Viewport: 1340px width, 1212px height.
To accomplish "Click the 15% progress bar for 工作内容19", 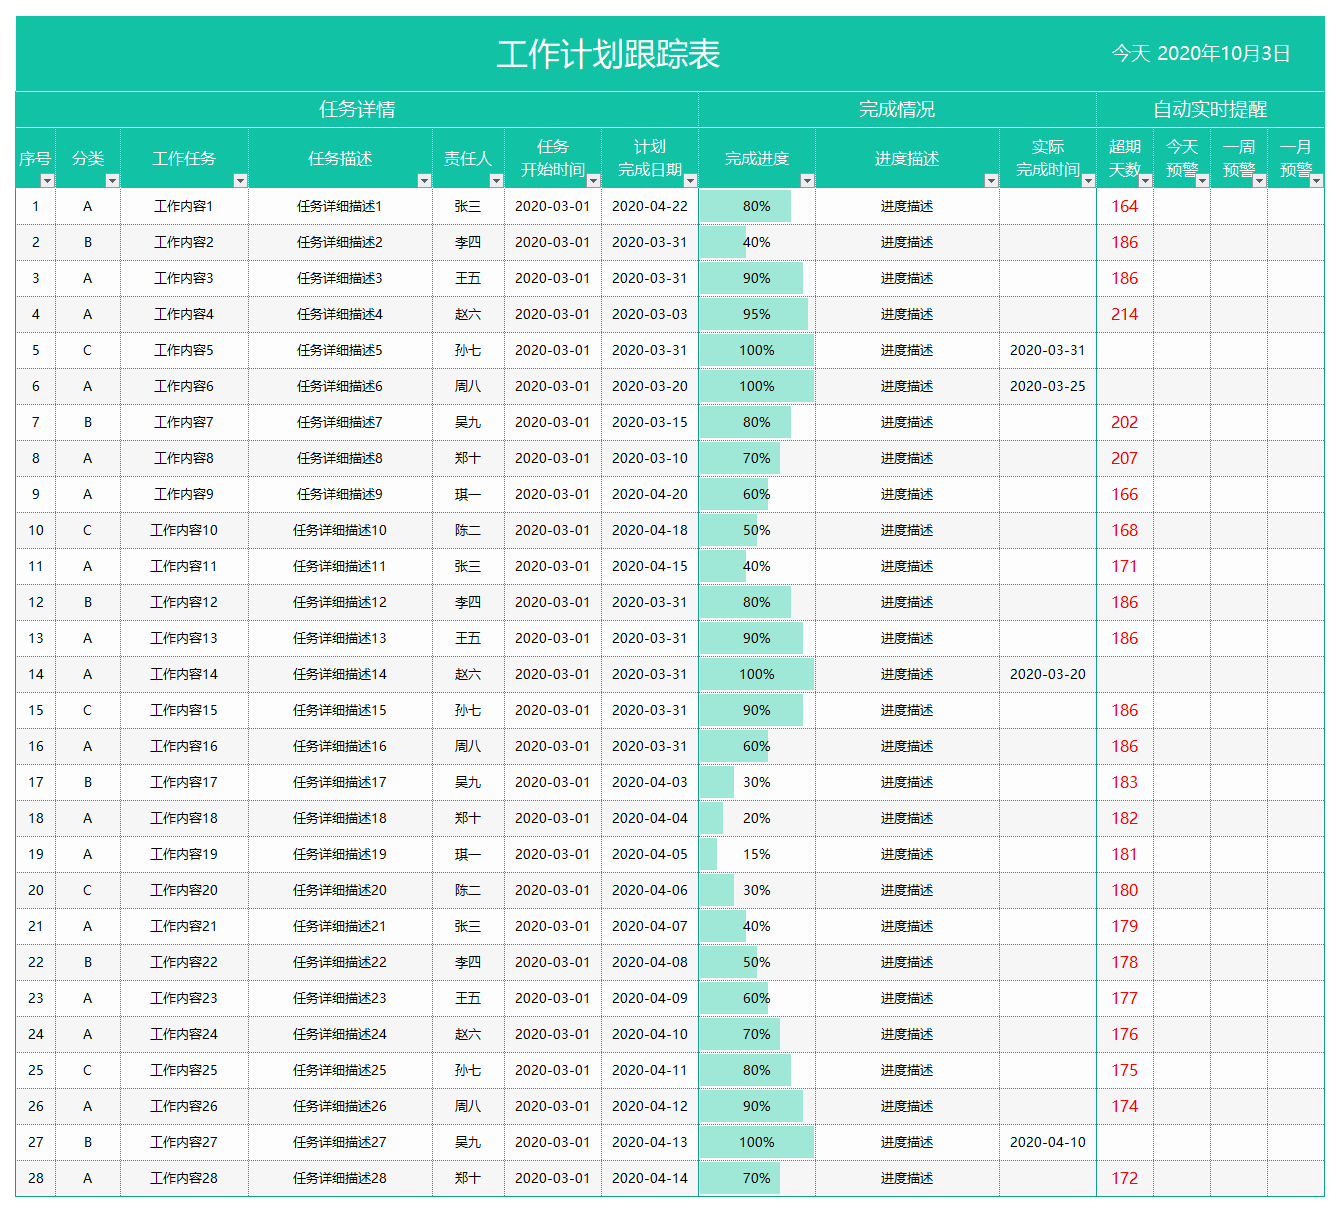I will pyautogui.click(x=708, y=854).
